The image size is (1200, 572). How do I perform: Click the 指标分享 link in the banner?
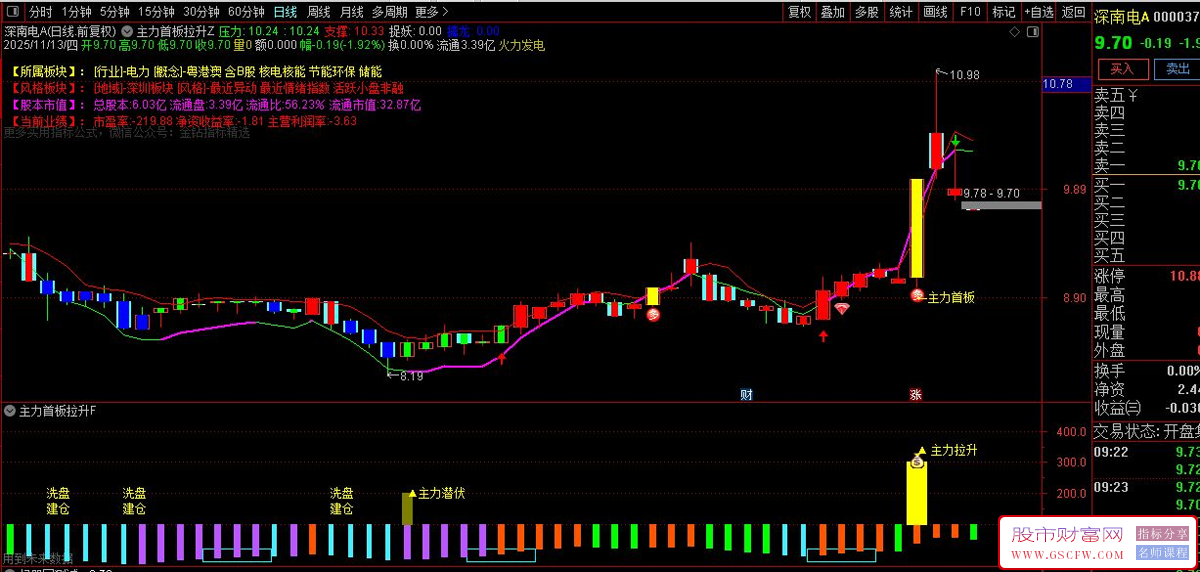pos(1163,535)
